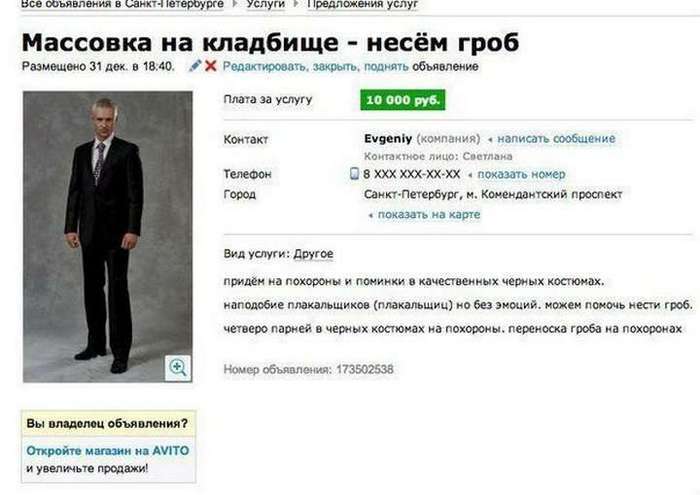Click the 'Другое' service type link
The image size is (700, 495).
click(x=313, y=254)
